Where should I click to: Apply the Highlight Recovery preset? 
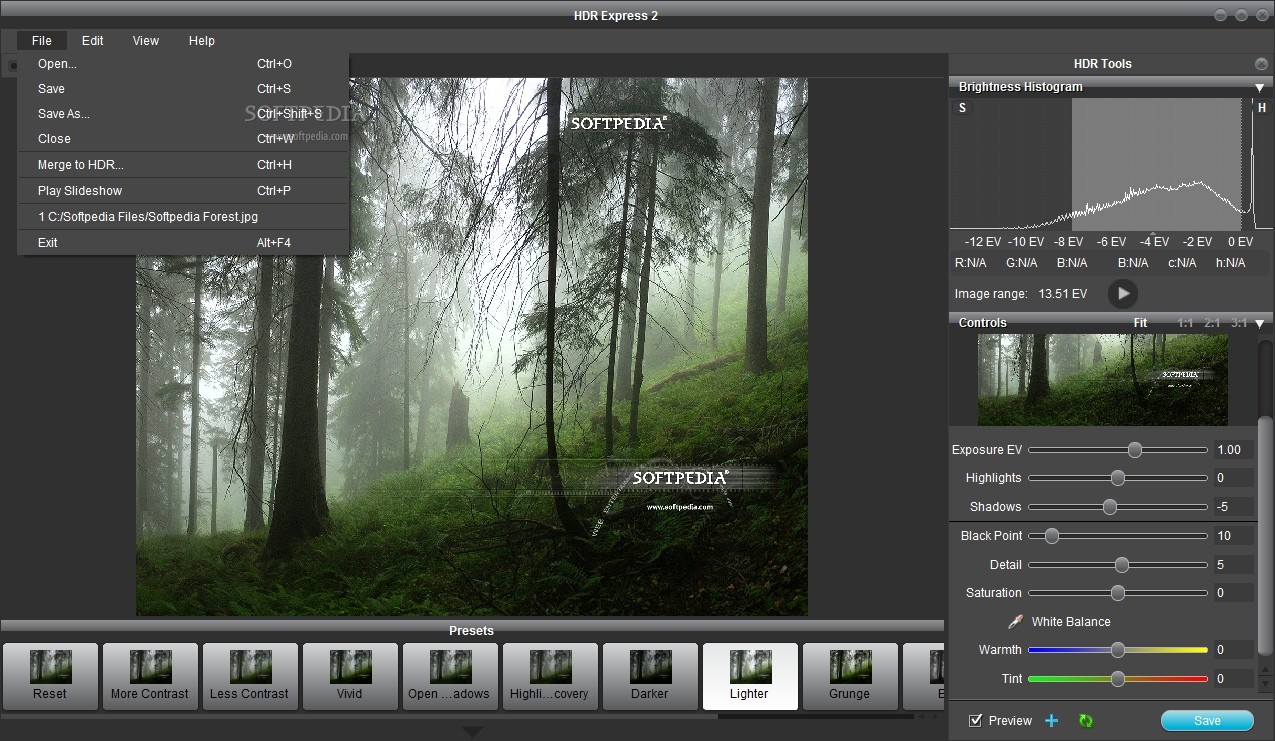550,677
